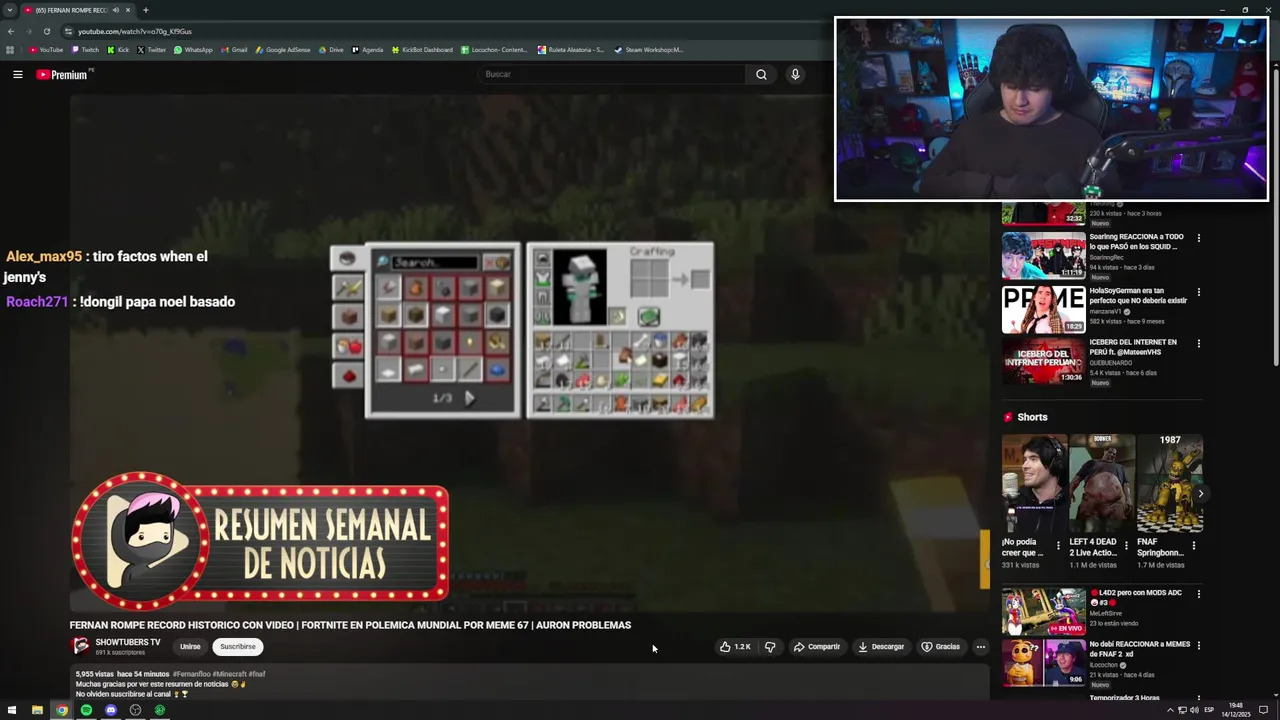This screenshot has height=720, width=1280.
Task: Open Spotify from the taskbar
Action: (86, 710)
